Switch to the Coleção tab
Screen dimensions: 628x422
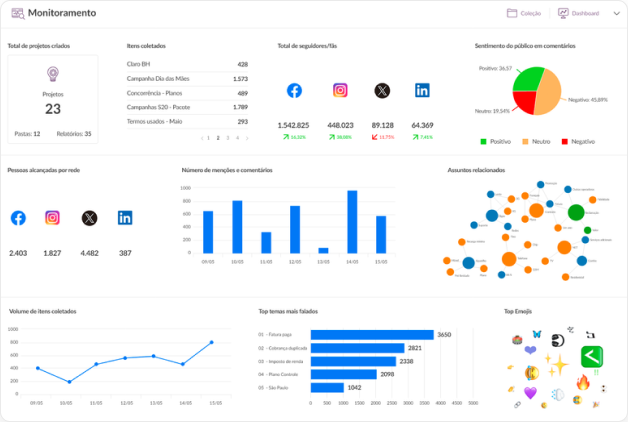tap(524, 14)
